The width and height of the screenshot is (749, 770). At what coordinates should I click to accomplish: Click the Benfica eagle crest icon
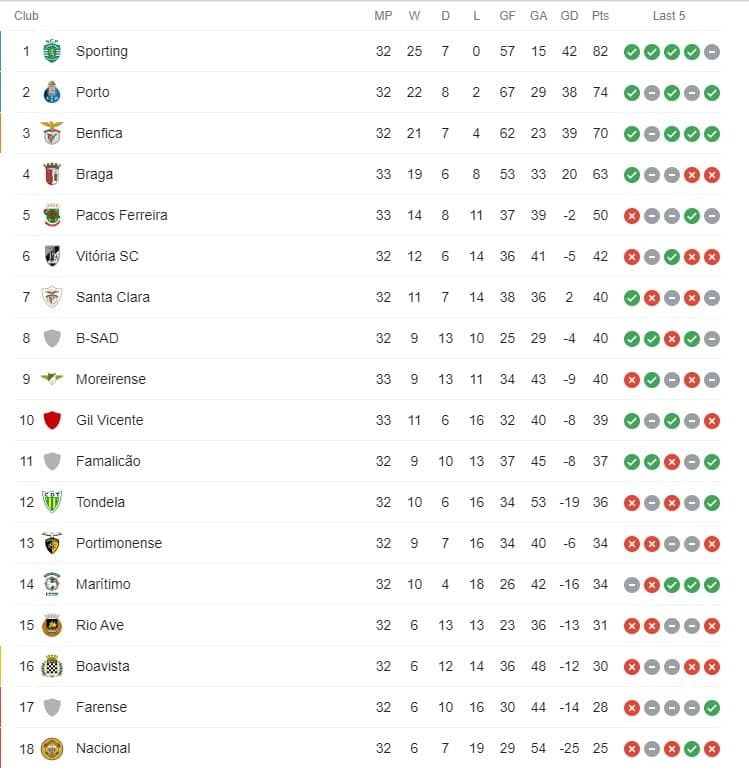[x=52, y=133]
